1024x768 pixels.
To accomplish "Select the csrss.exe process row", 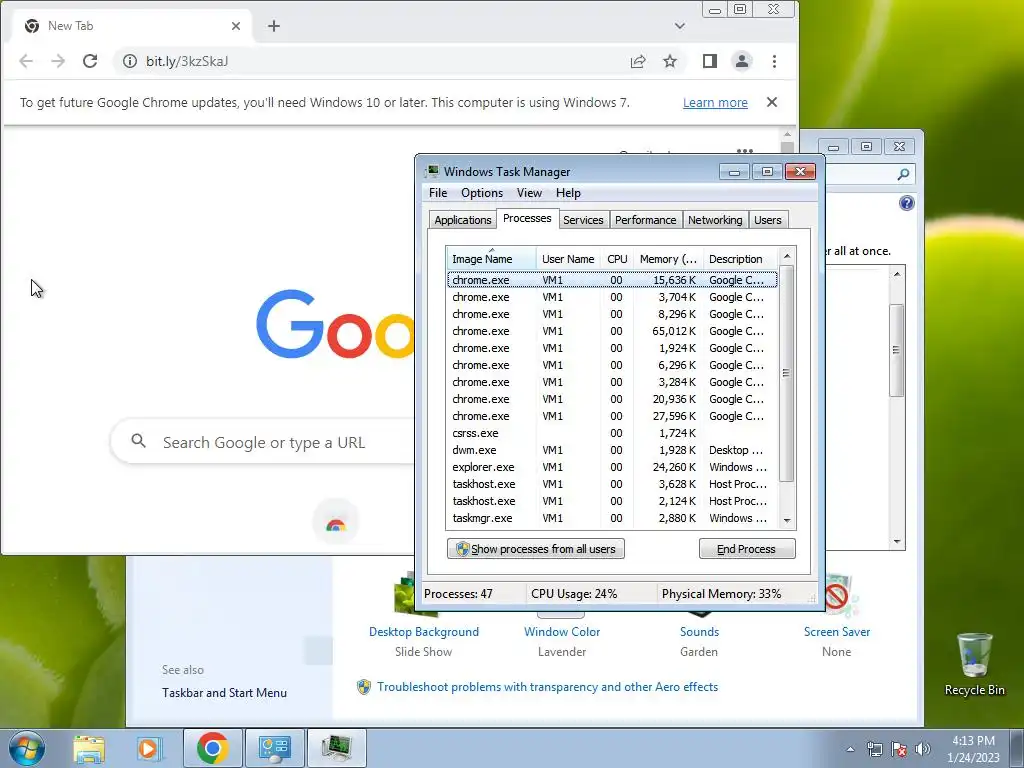I will pyautogui.click(x=612, y=433).
